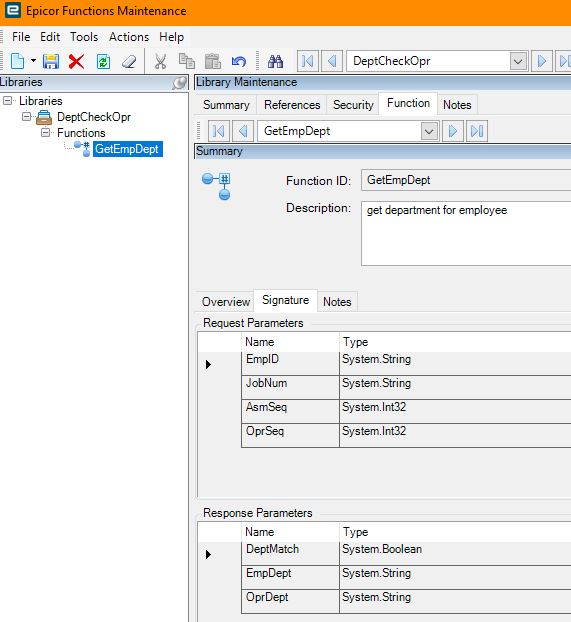
Task: Switch to the Security tab
Action: pos(353,105)
